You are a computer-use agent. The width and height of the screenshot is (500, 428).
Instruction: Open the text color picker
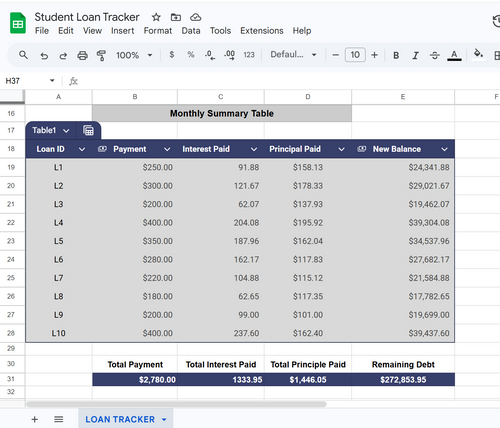(454, 55)
